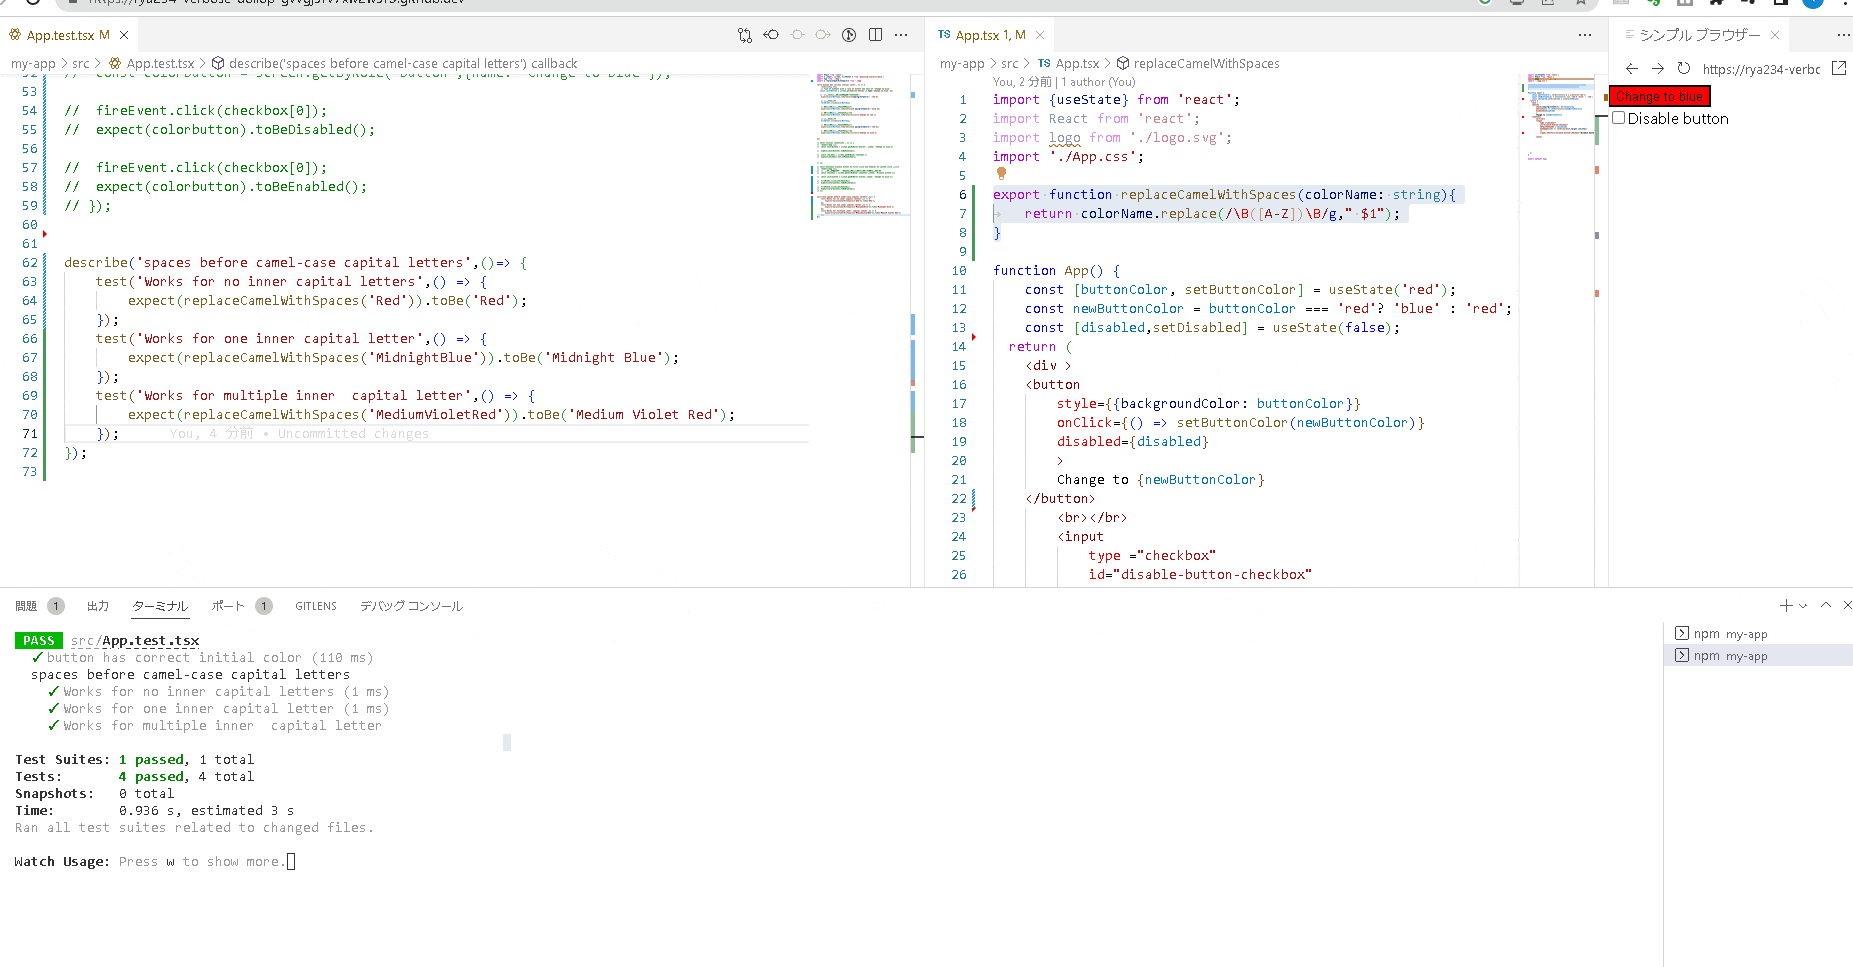This screenshot has height=967, width=1853.
Task: Click the 'Works for one inner capital letter' result
Action: point(219,709)
